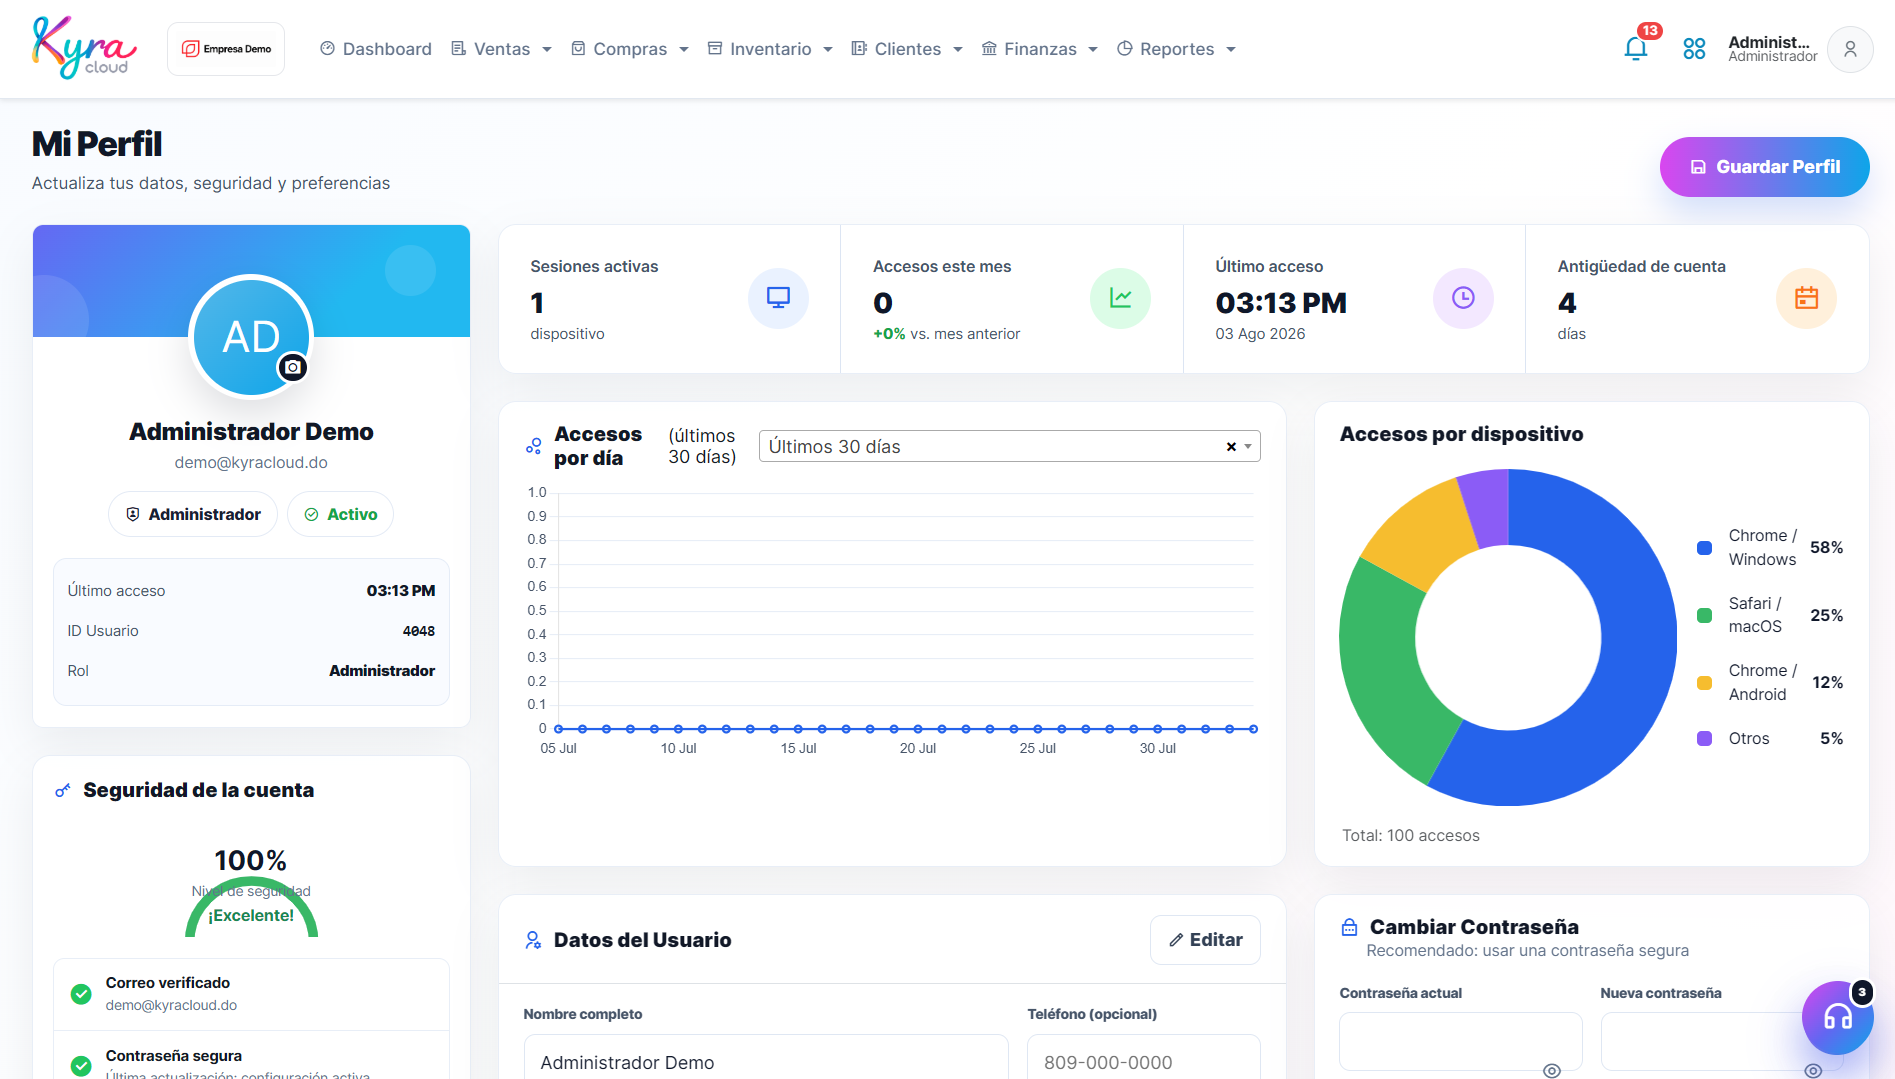Screen dimensions: 1895x1079
Task: Open the headset support chat icon
Action: tap(1837, 1017)
